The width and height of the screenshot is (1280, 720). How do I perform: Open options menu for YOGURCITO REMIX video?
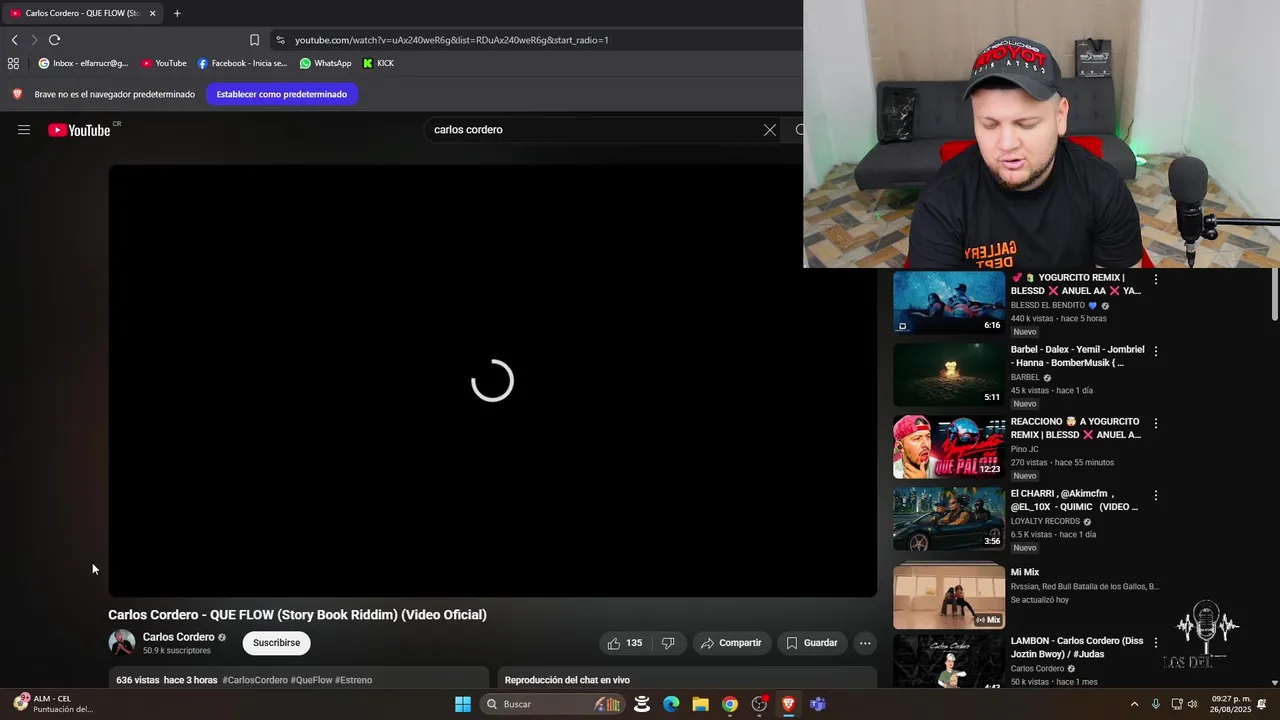click(x=1156, y=280)
